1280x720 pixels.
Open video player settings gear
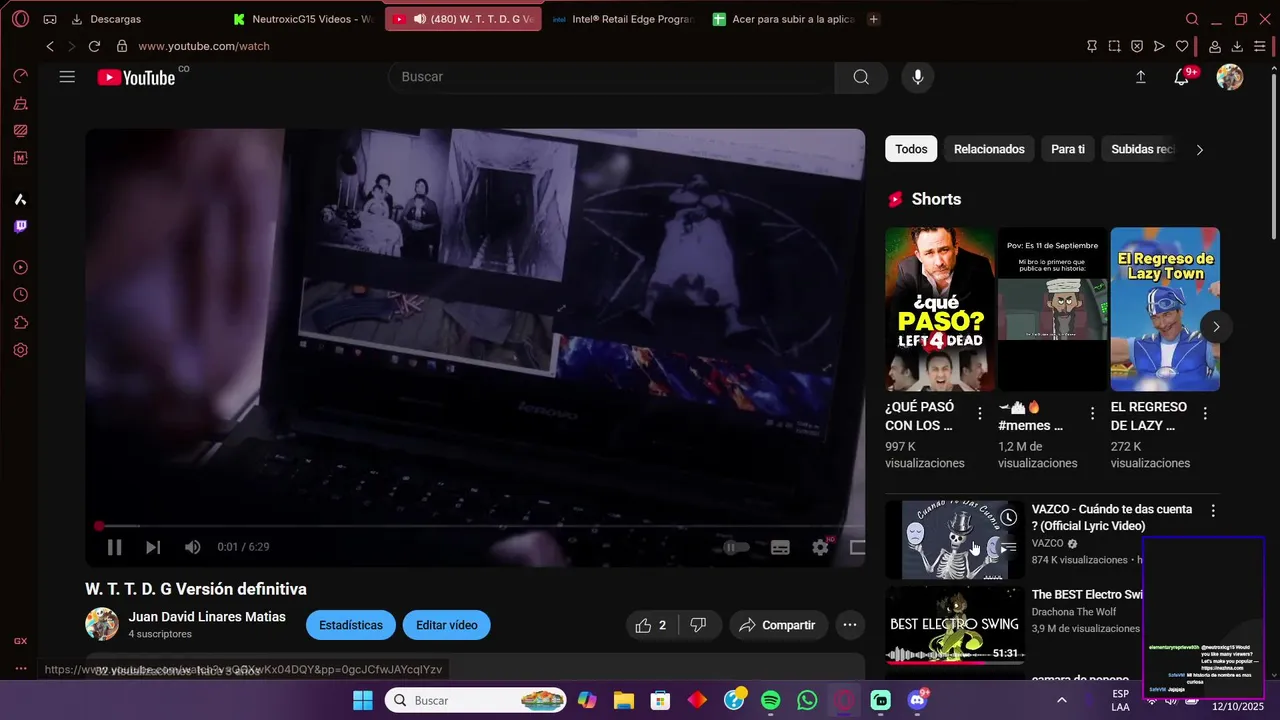click(821, 547)
